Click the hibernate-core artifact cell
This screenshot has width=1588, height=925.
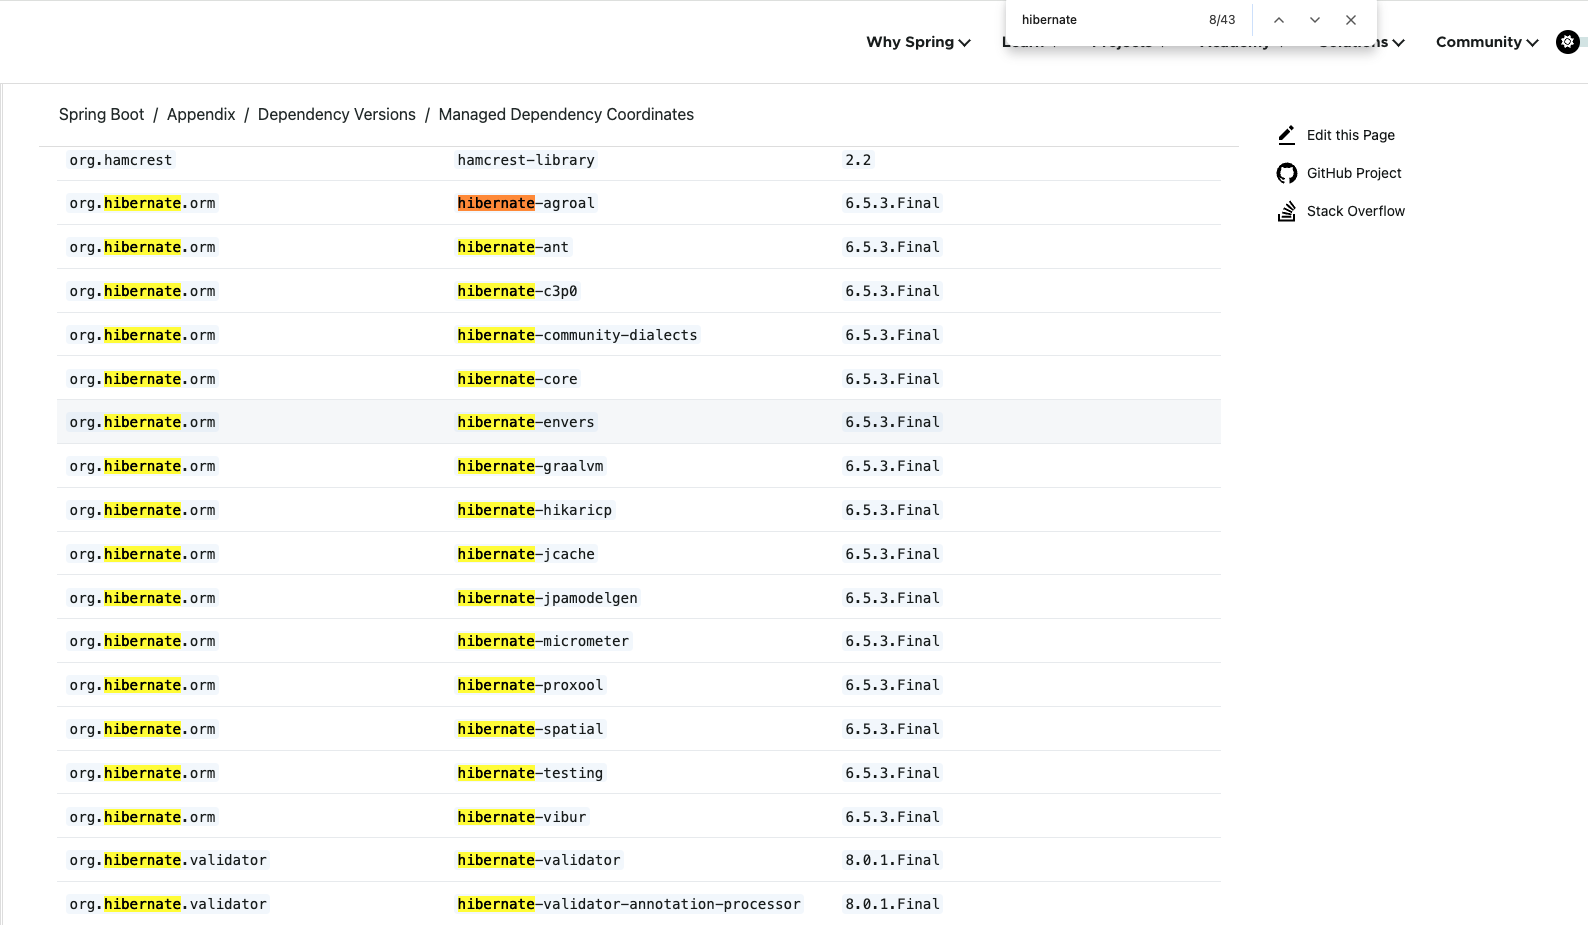click(517, 379)
